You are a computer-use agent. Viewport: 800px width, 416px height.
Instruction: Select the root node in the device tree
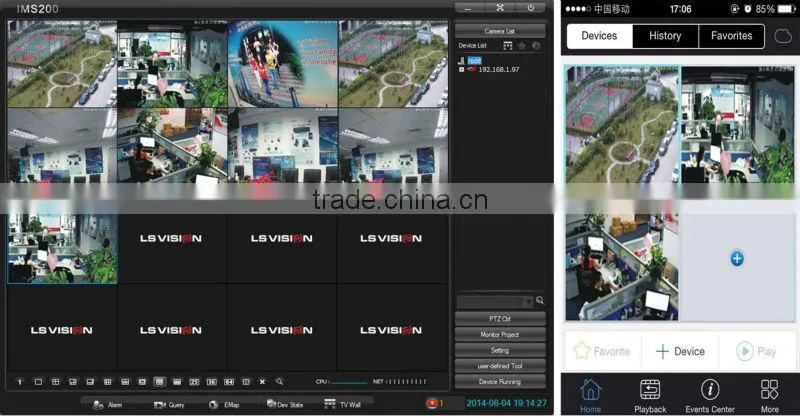coord(474,61)
